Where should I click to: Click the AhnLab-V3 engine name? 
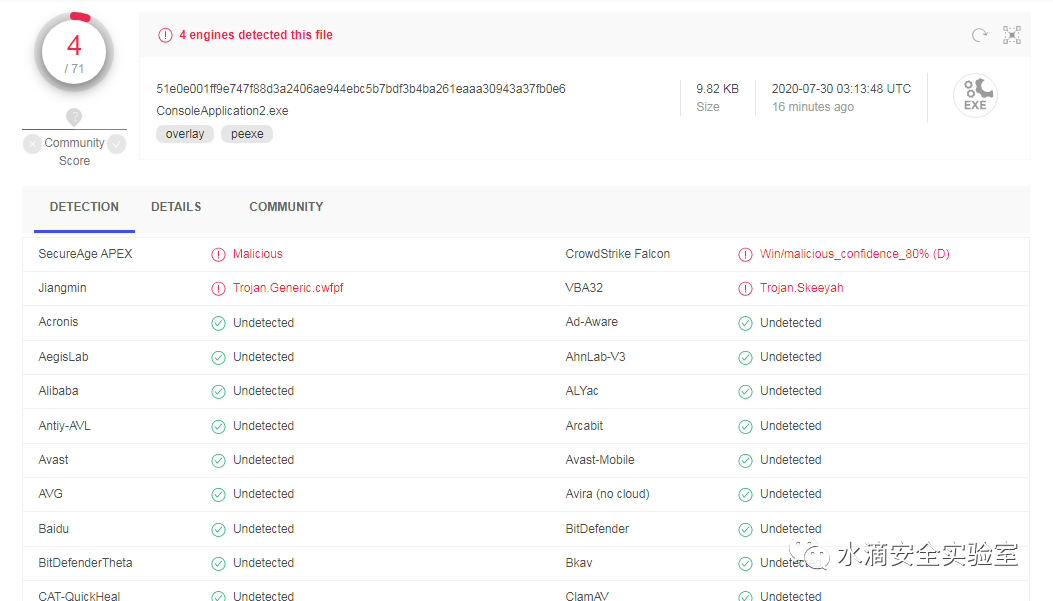click(x=596, y=357)
